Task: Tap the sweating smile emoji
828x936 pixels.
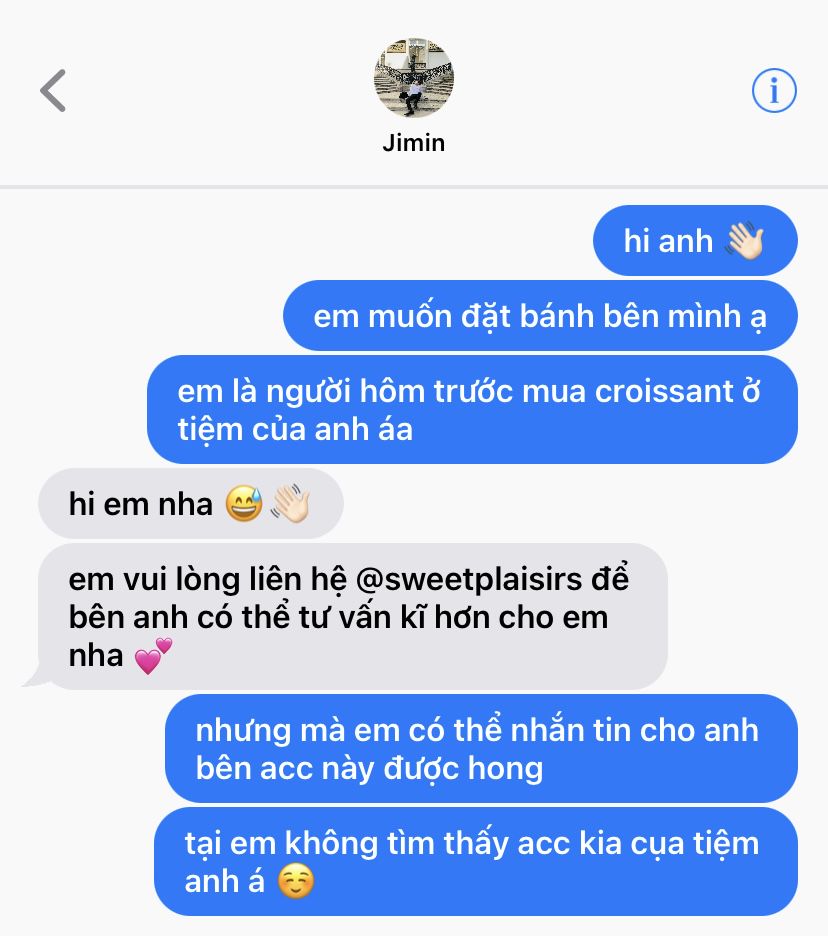Action: pos(244,504)
